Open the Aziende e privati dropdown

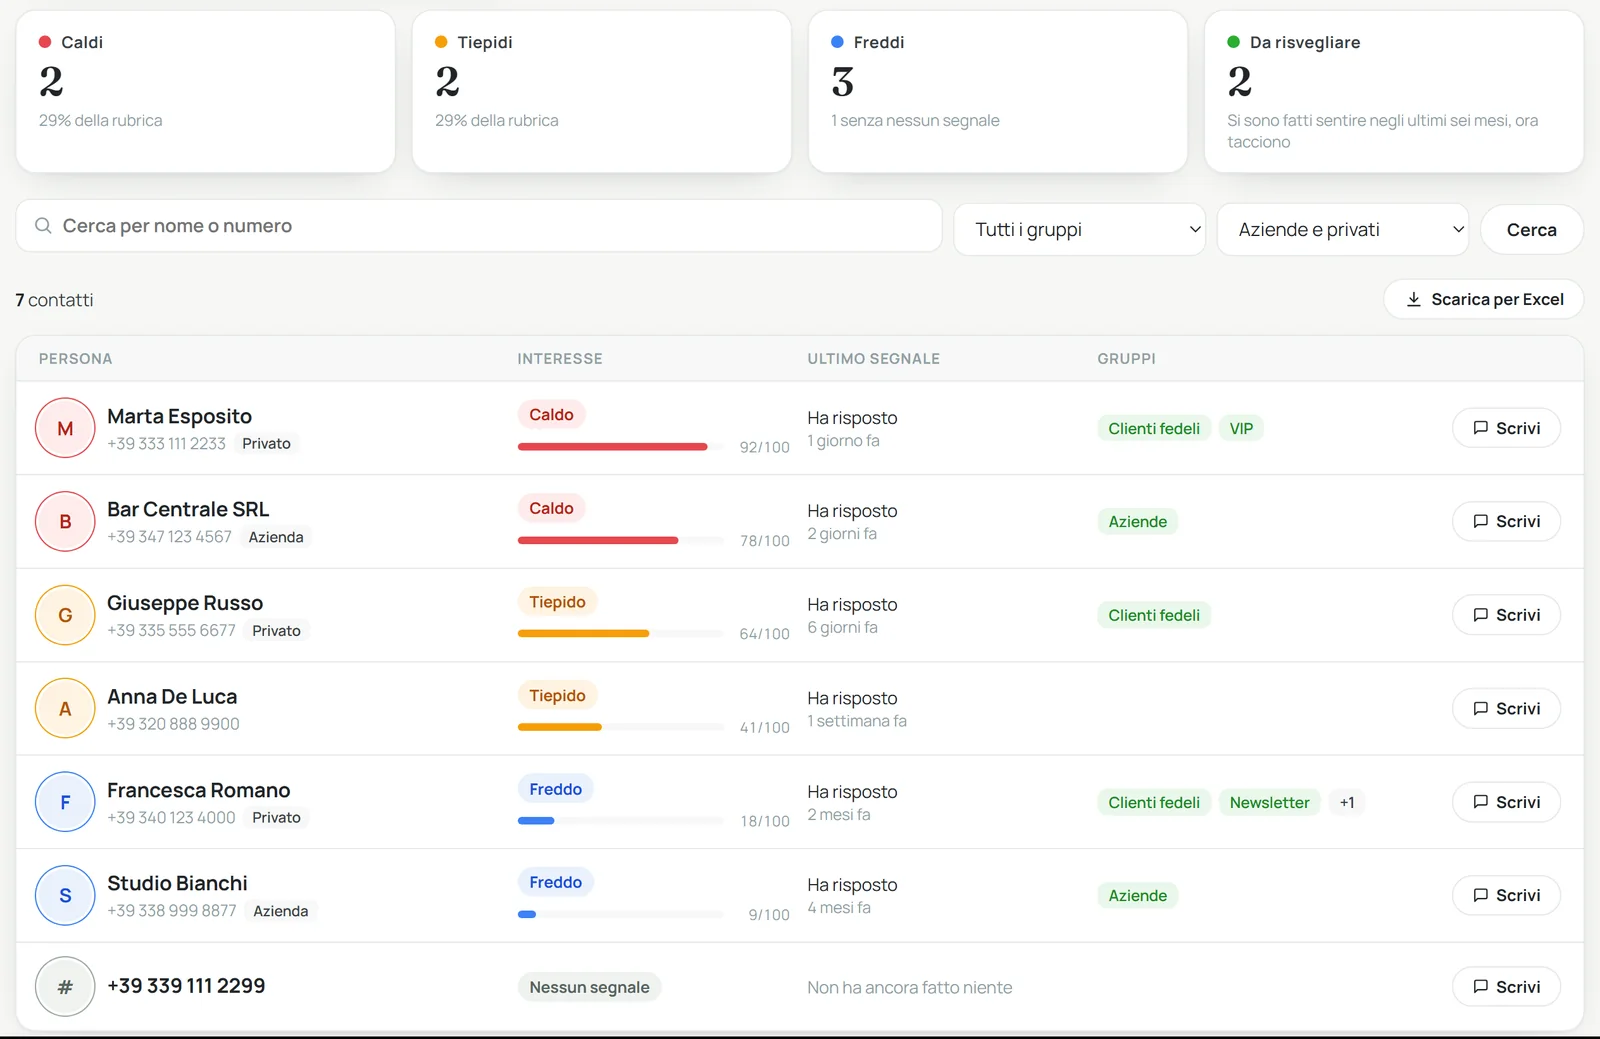(1342, 230)
